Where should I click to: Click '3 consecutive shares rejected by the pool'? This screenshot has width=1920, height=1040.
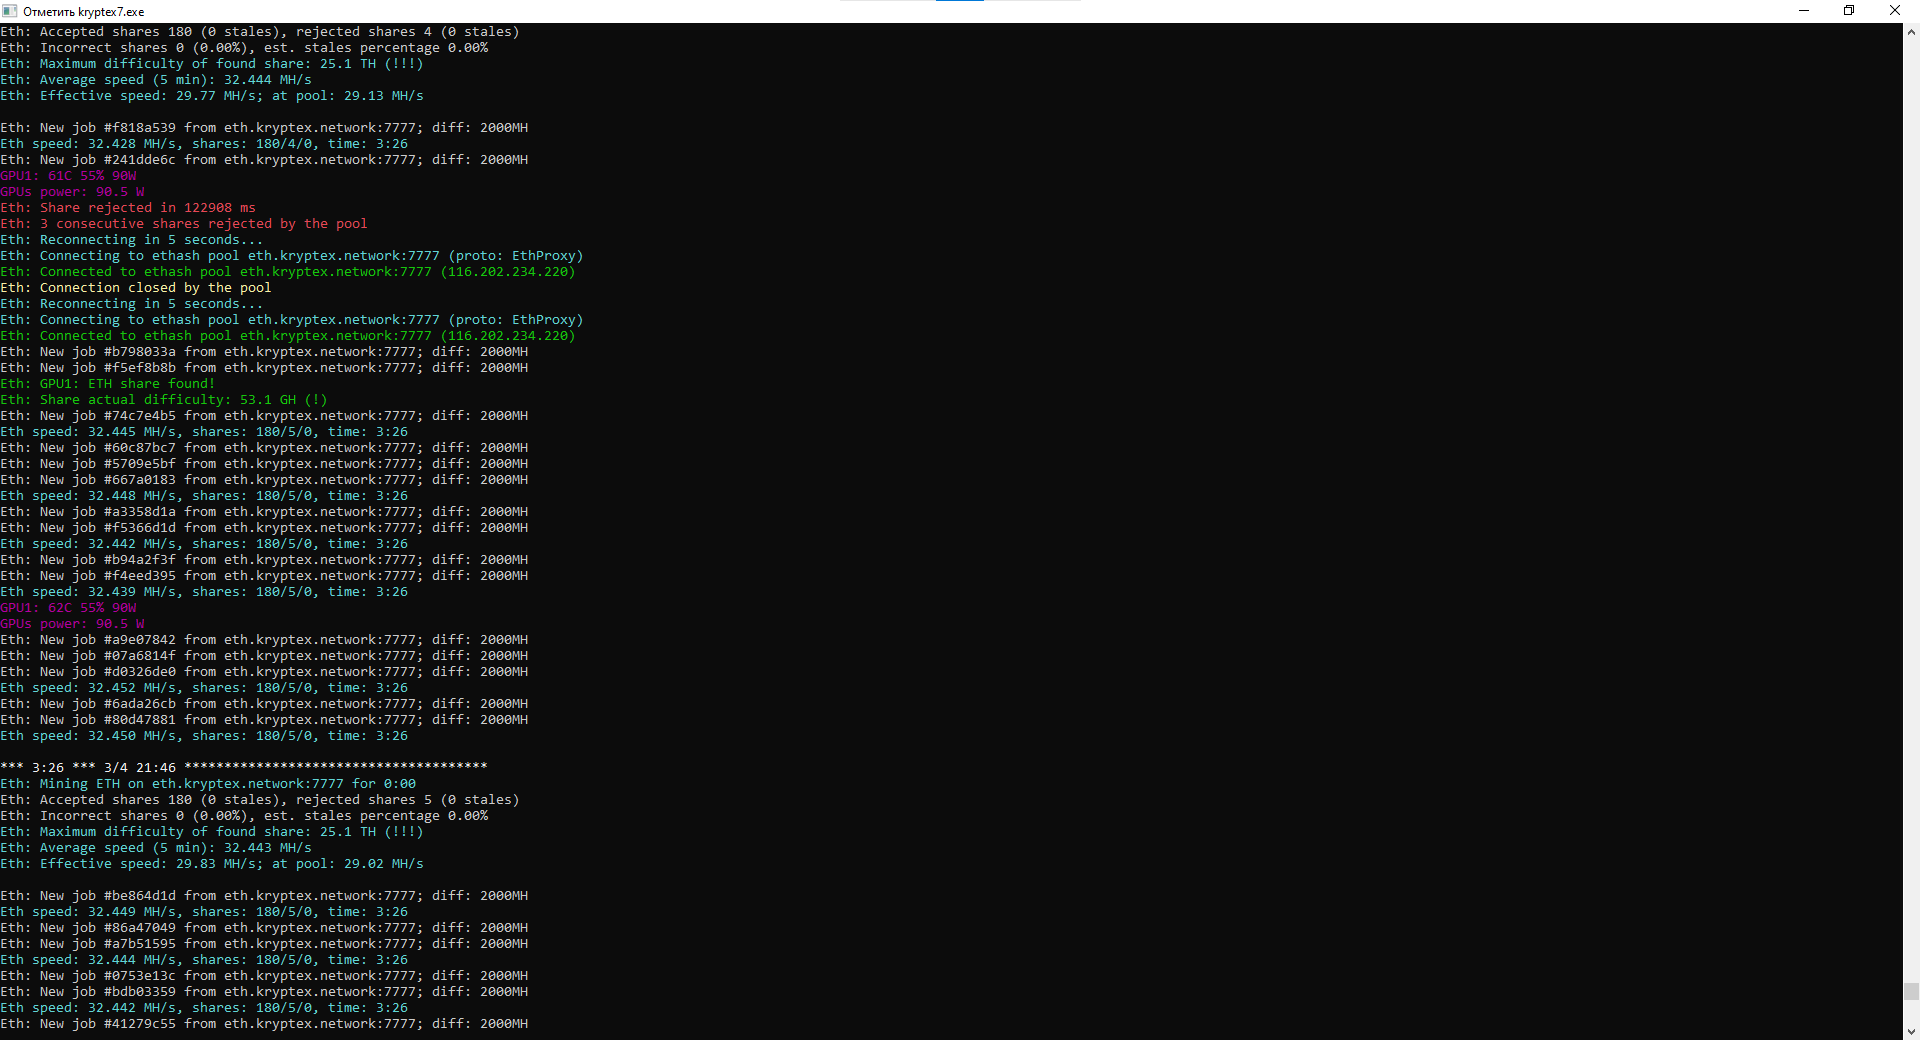pos(204,224)
